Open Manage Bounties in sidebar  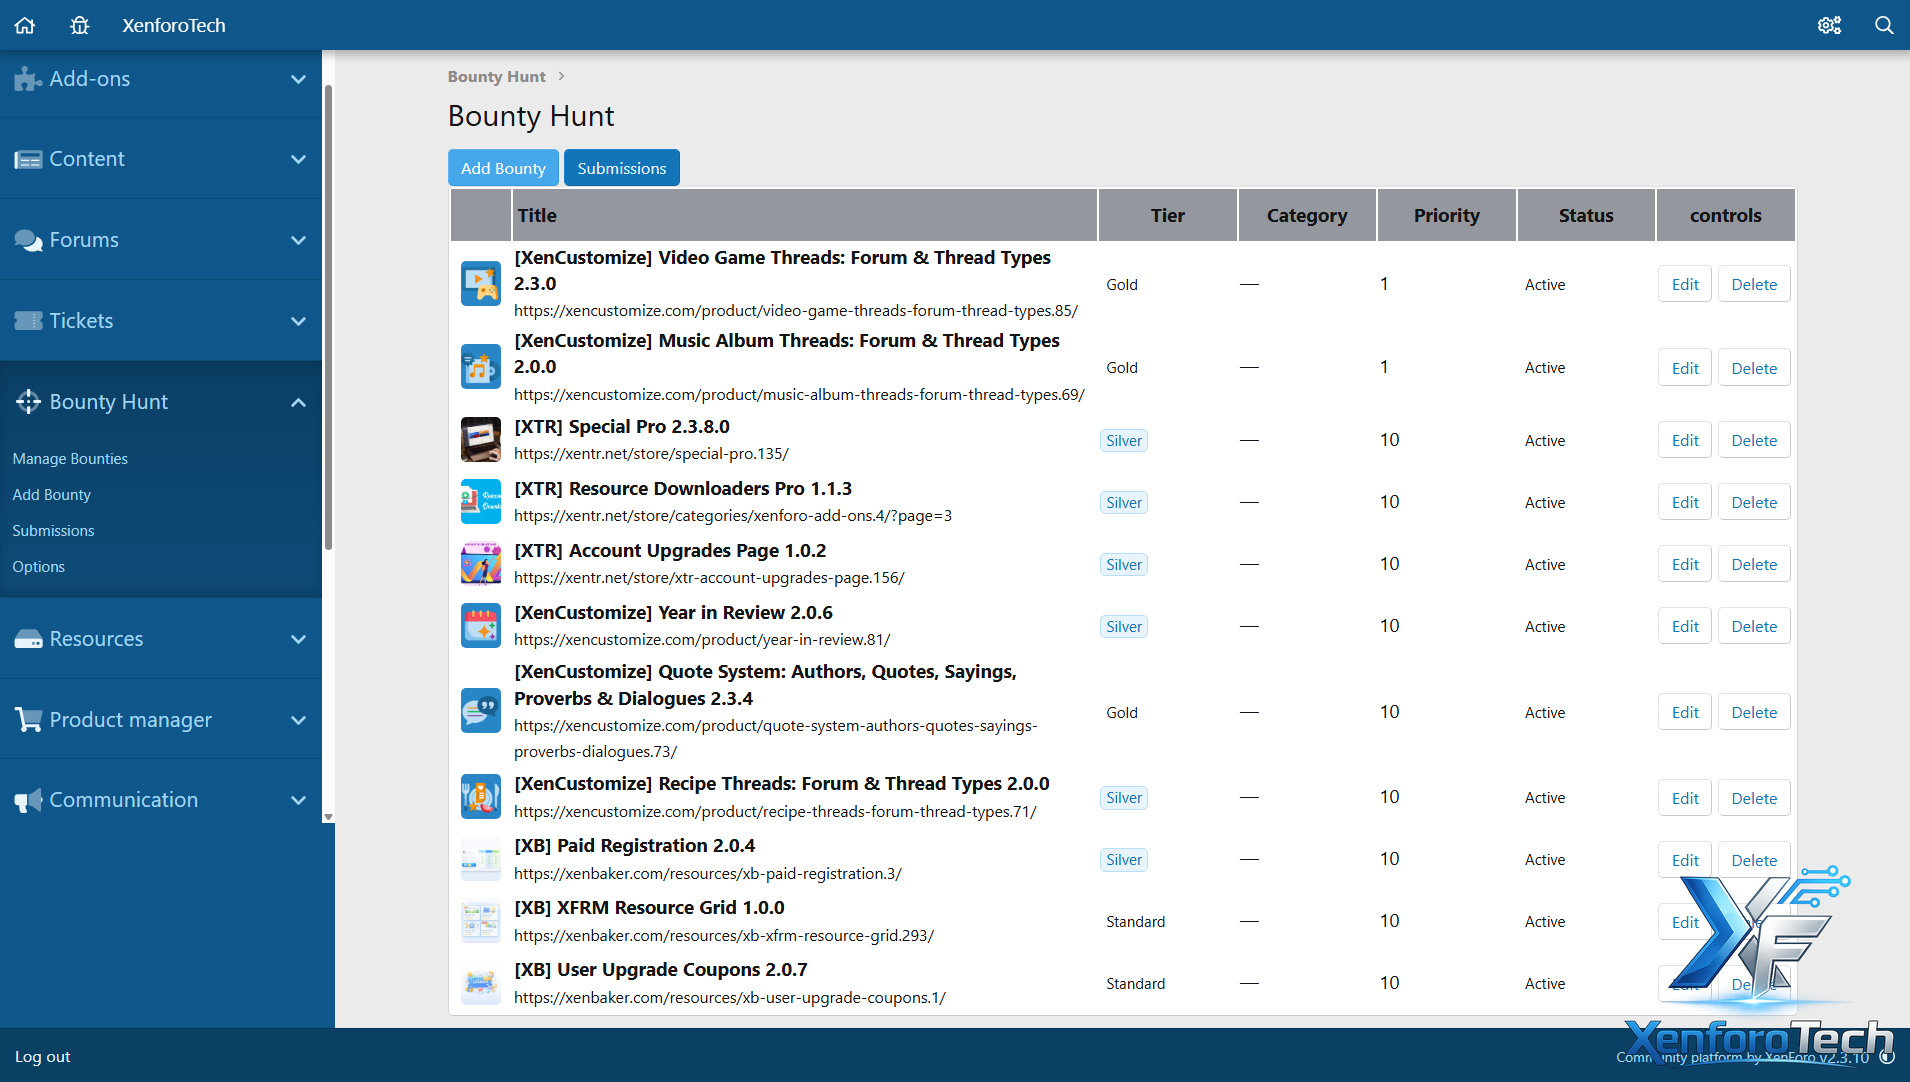[x=70, y=459]
